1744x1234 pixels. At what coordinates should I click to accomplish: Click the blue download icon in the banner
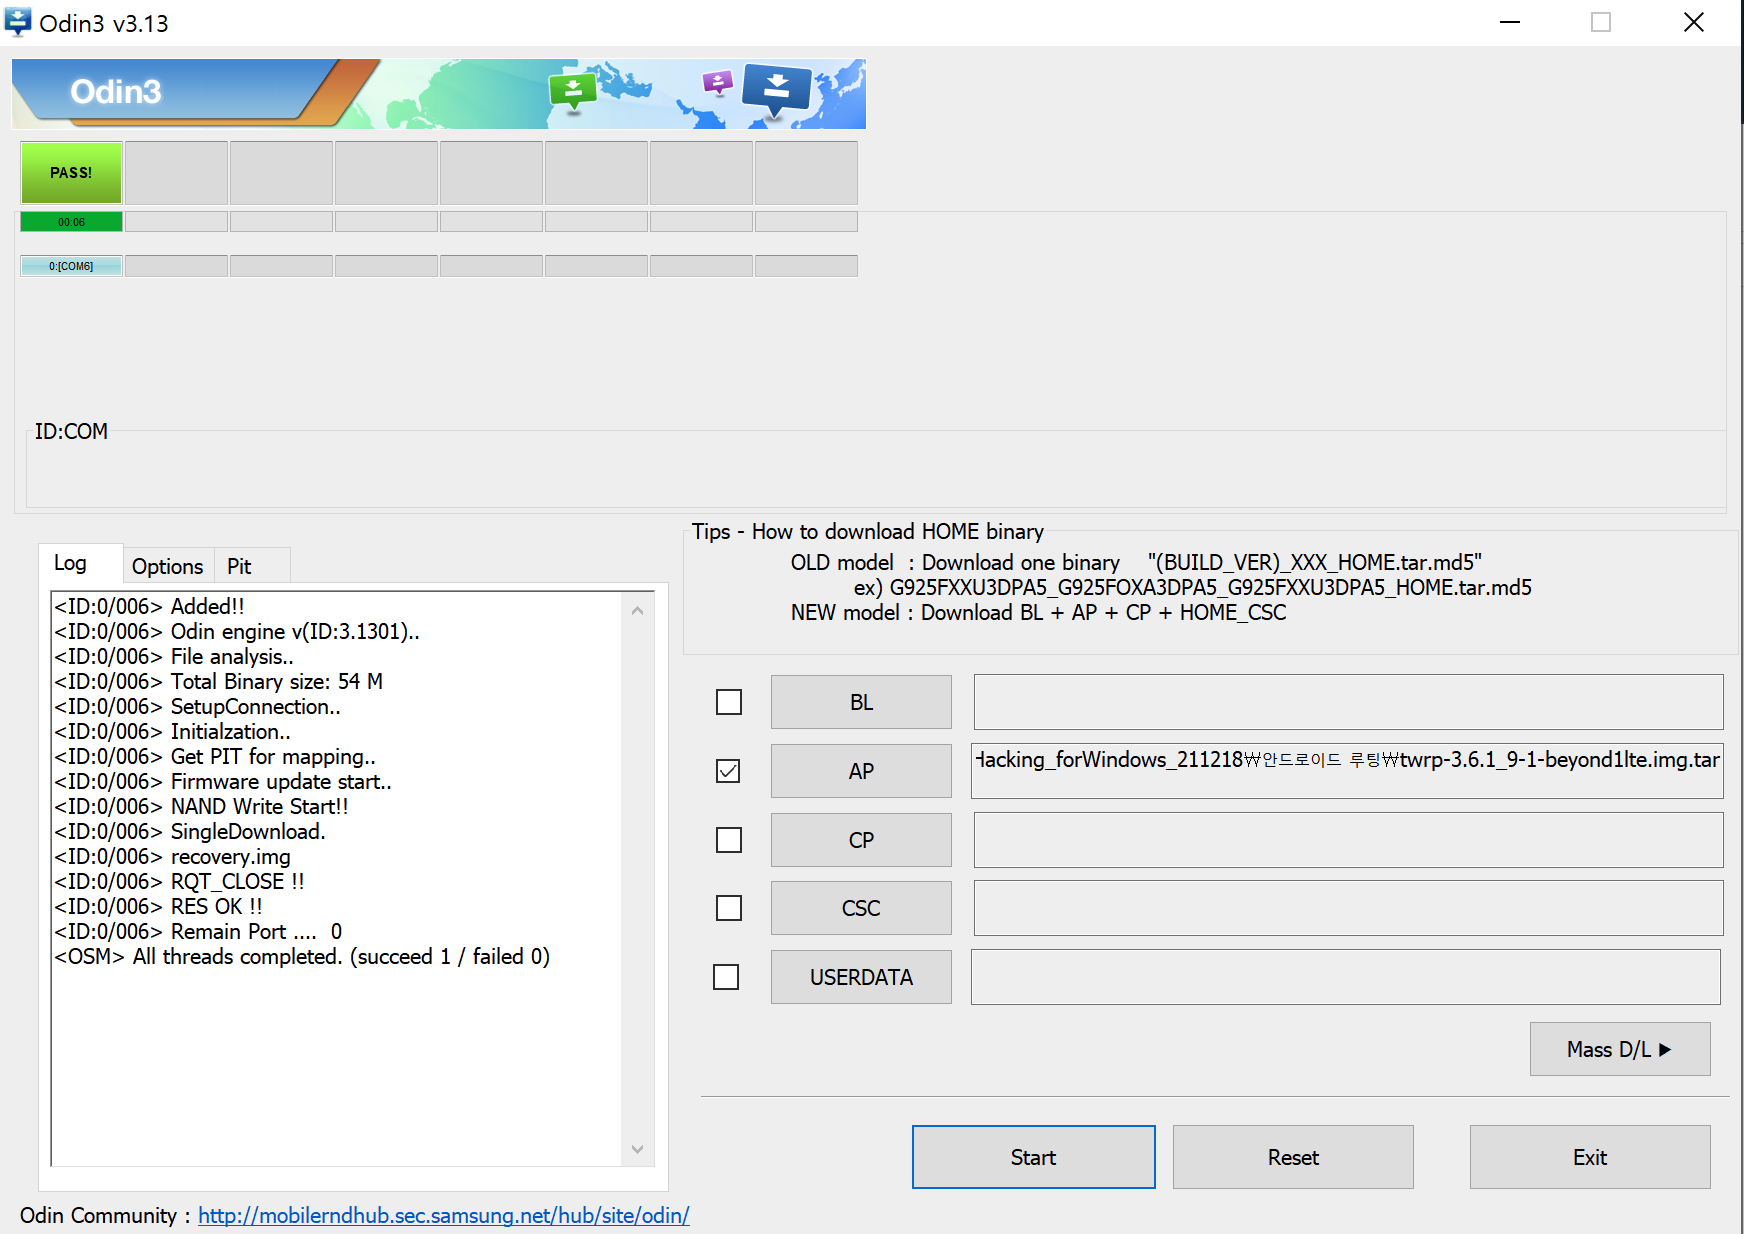pos(776,89)
